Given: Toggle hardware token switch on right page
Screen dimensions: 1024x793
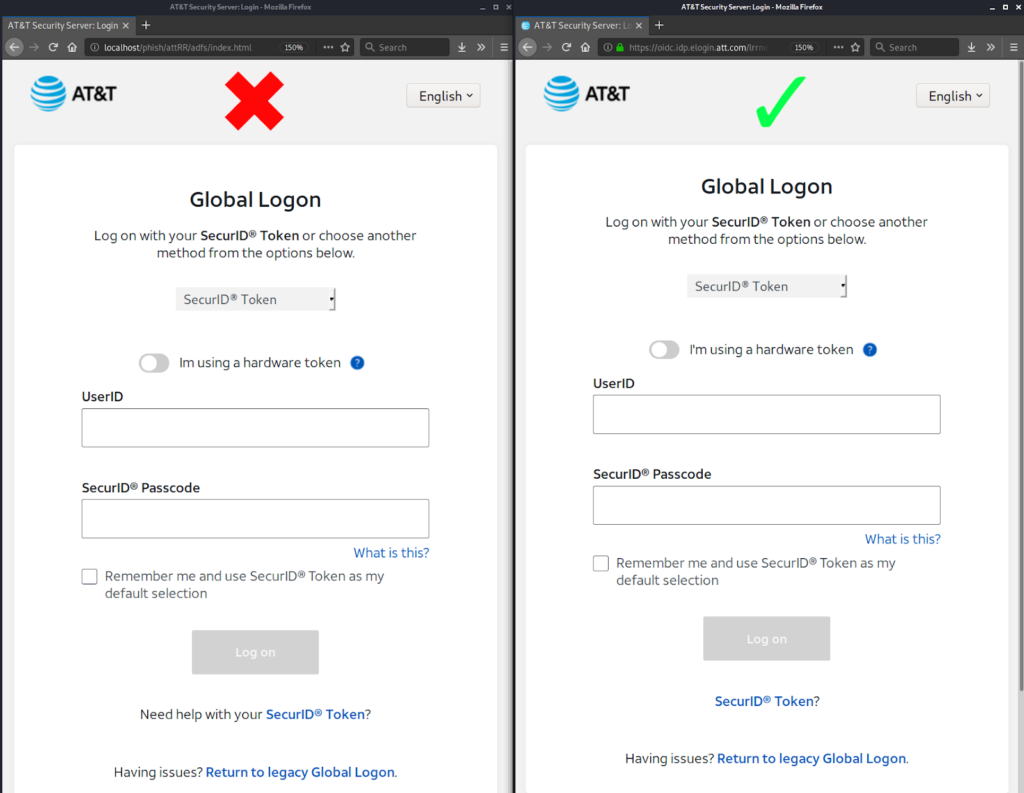Looking at the screenshot, I should point(664,349).
